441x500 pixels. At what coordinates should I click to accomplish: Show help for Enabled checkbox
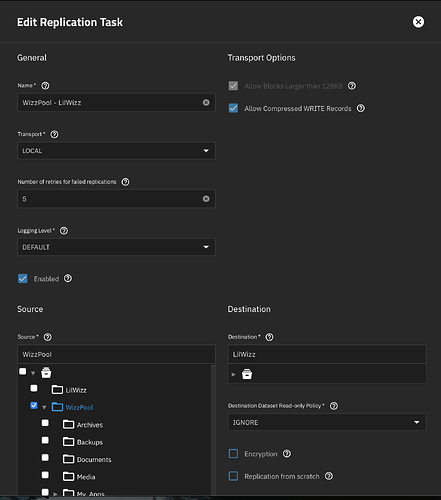click(68, 278)
